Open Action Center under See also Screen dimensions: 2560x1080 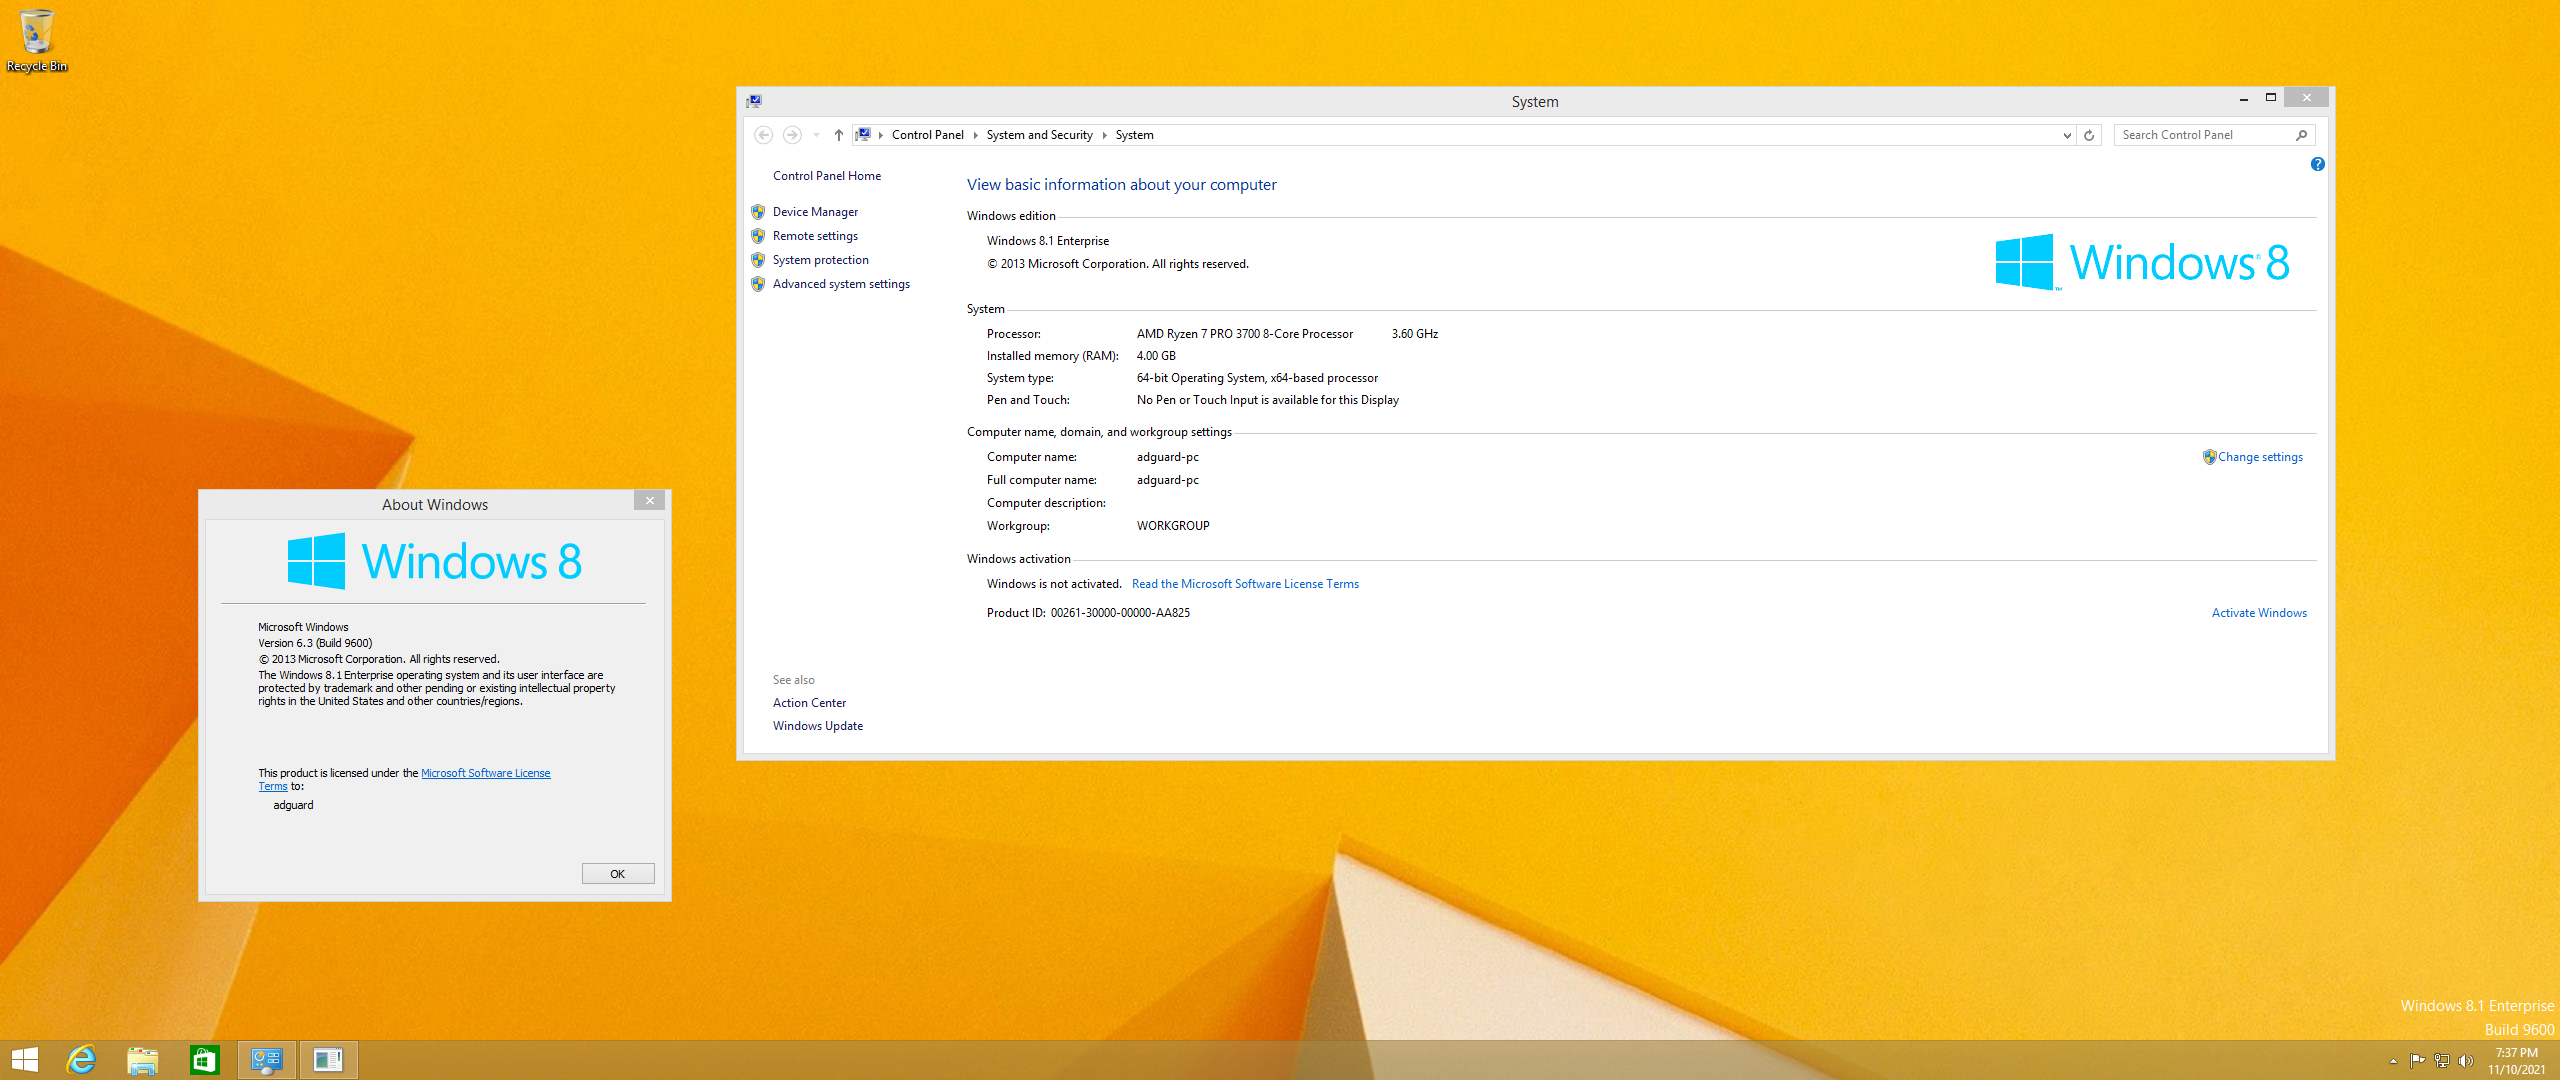tap(809, 703)
